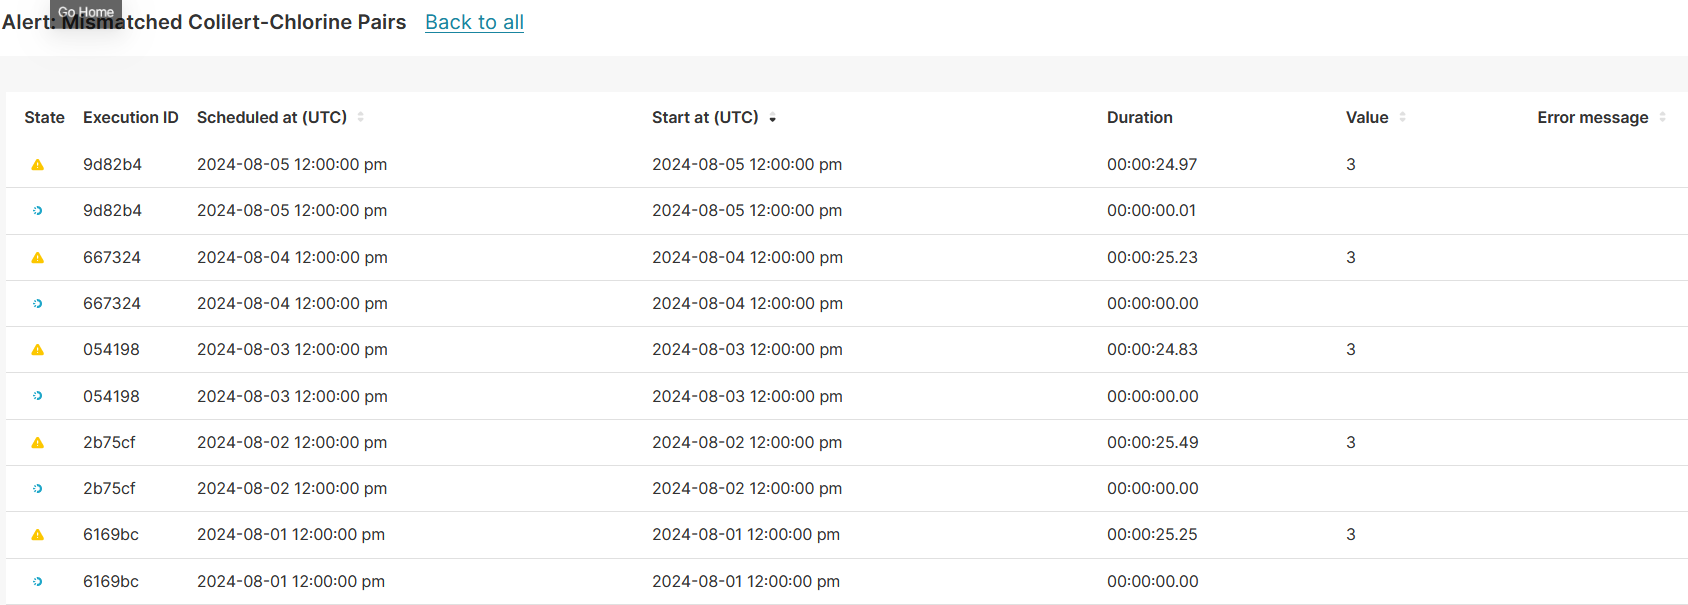
Task: Follow the Back to all link
Action: 474,22
